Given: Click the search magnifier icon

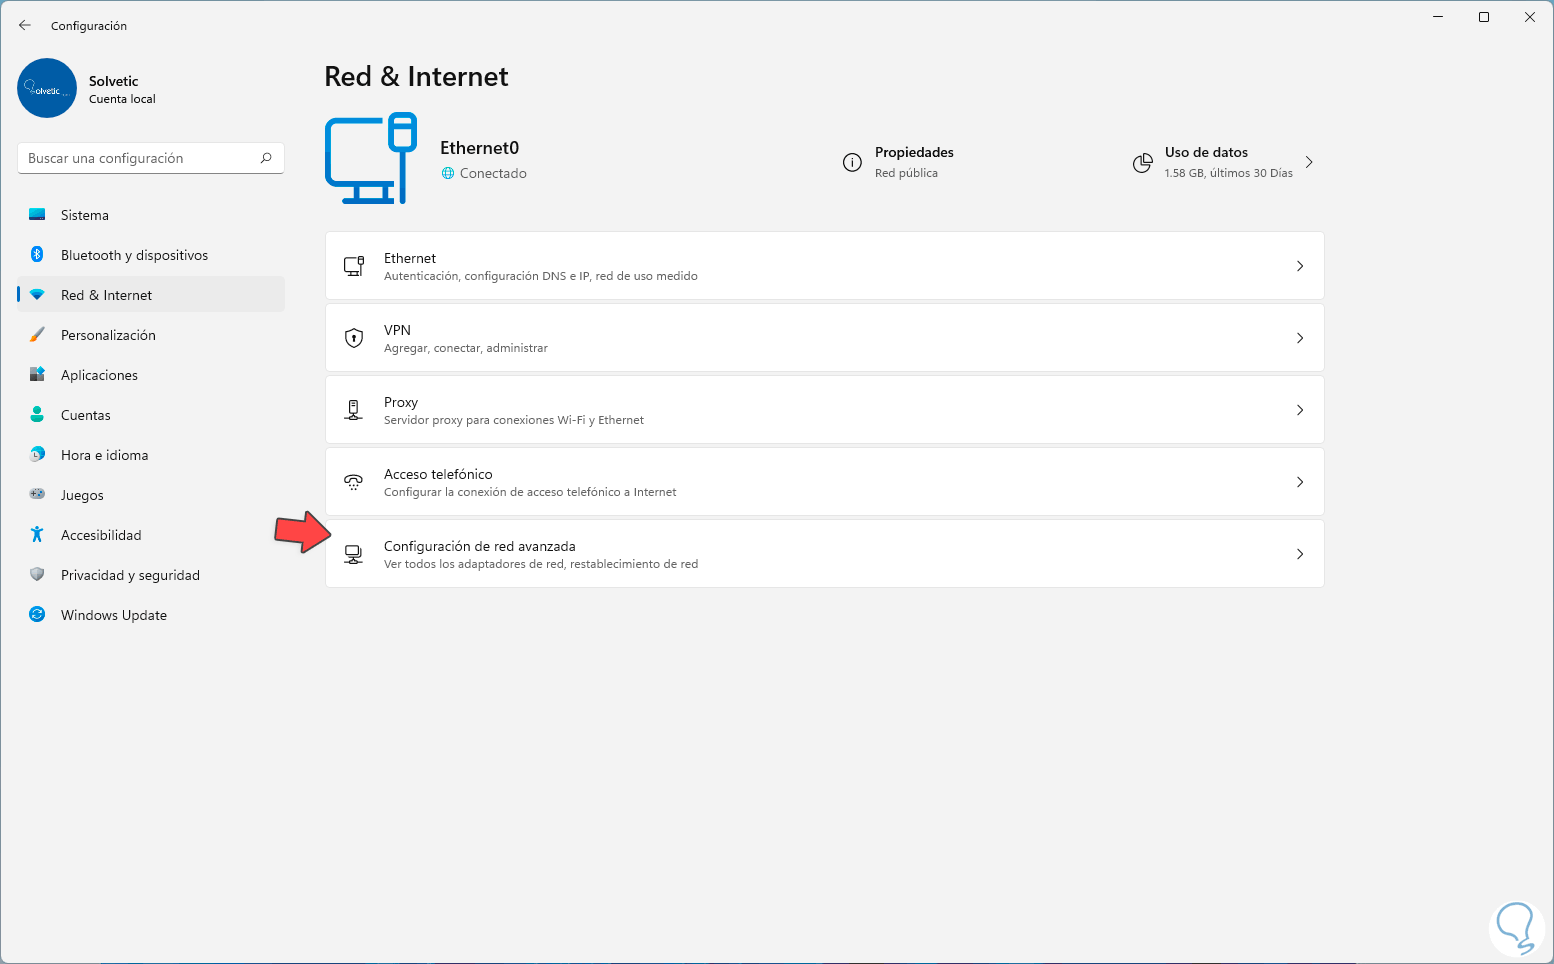Looking at the screenshot, I should [x=266, y=158].
